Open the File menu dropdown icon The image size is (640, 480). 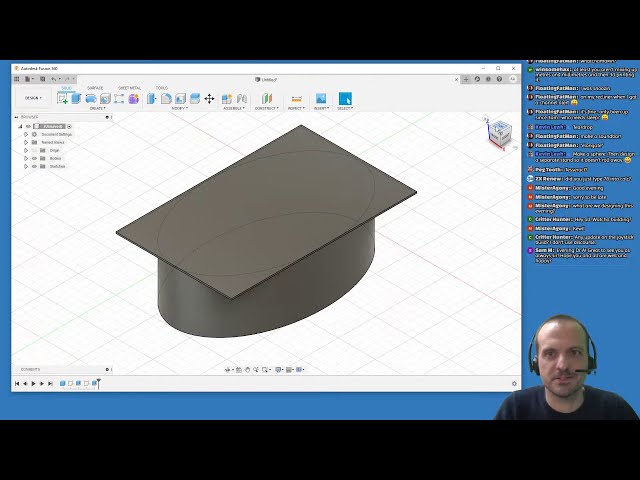[29, 79]
